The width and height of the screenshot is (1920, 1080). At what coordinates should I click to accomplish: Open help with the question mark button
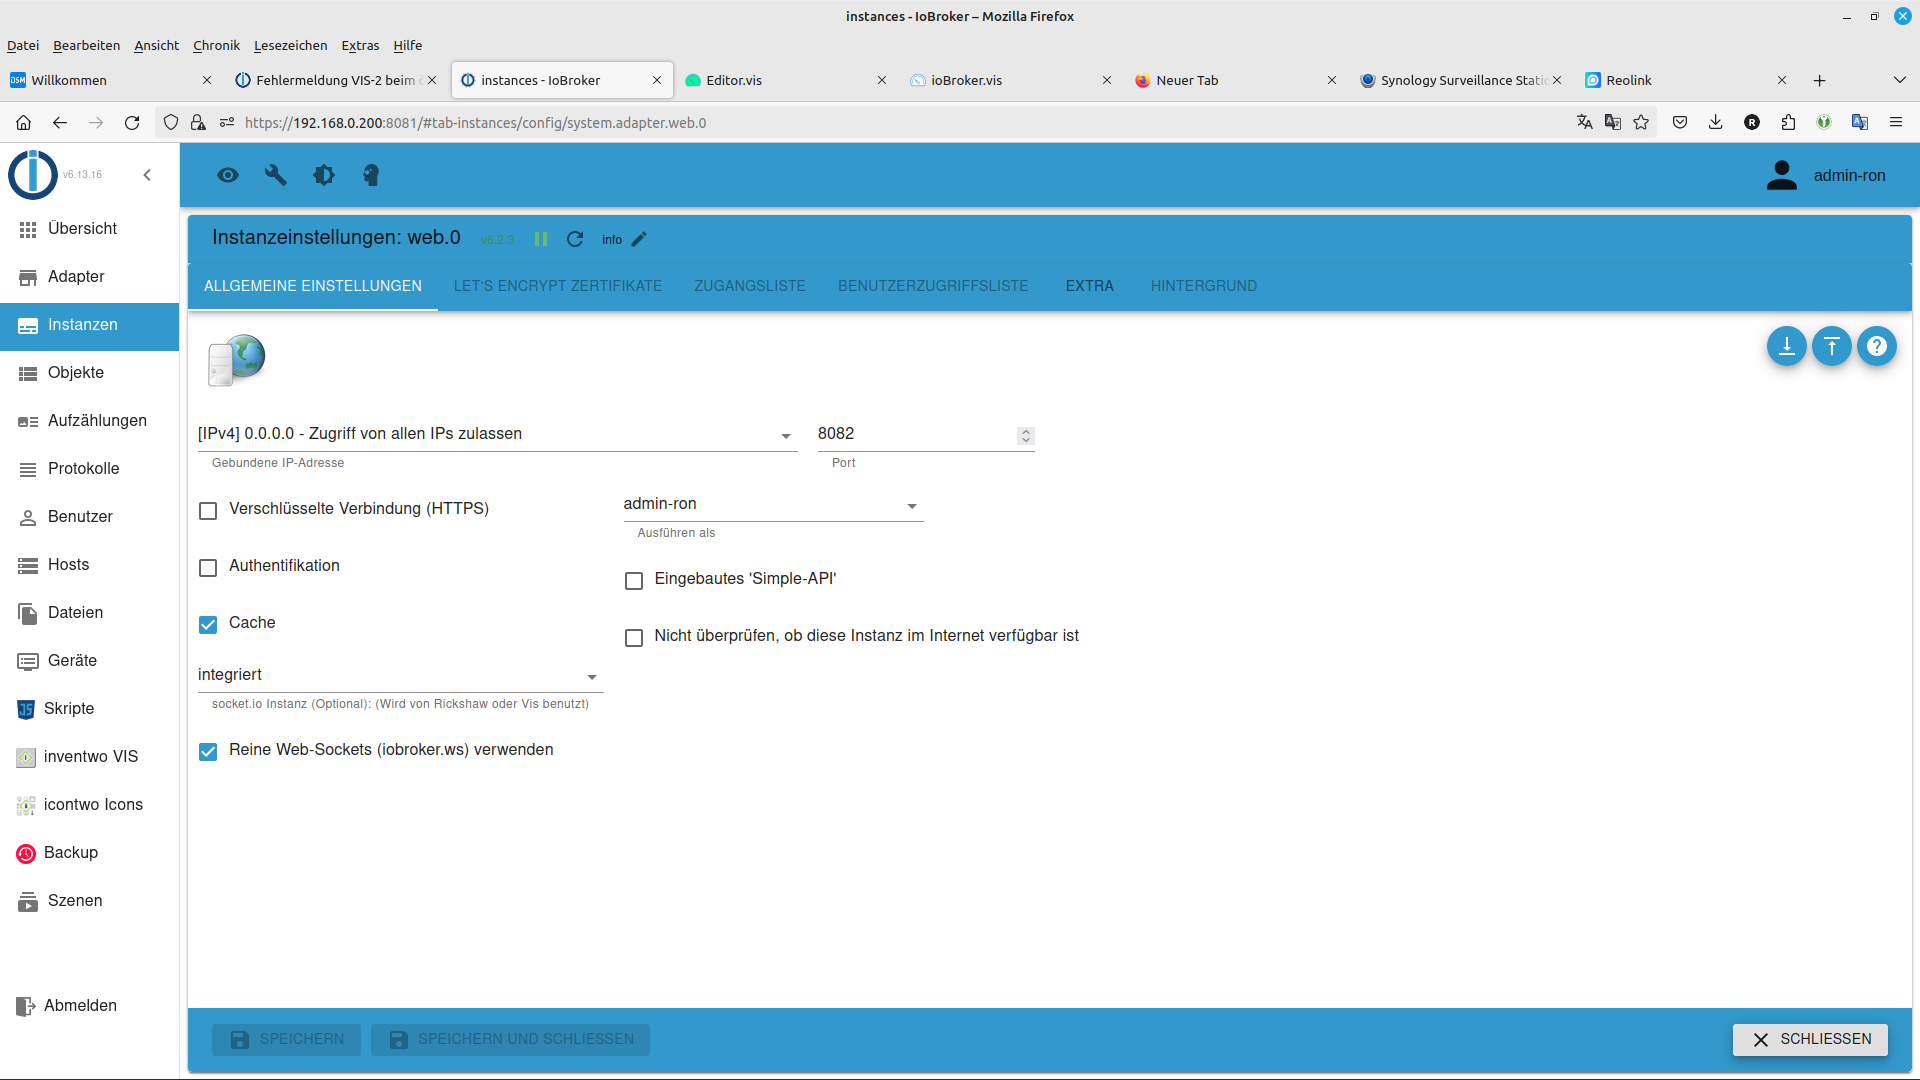point(1877,346)
